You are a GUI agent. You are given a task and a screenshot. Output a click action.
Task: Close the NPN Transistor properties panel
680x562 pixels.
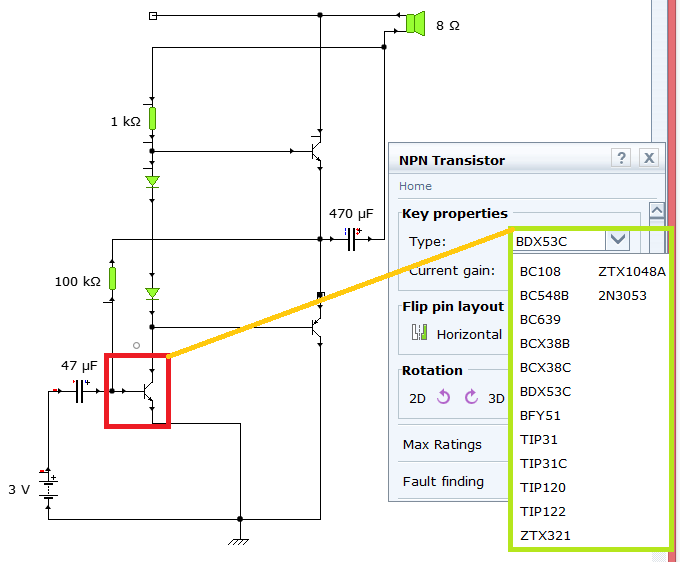(x=649, y=158)
